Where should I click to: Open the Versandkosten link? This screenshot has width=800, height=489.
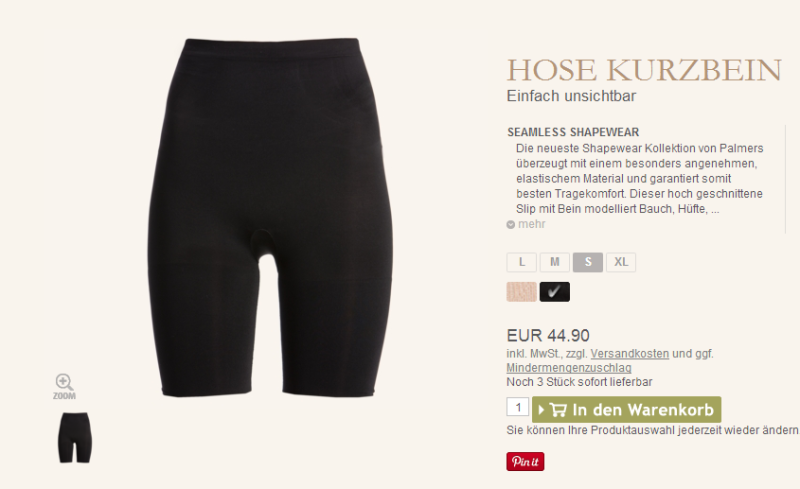pyautogui.click(x=630, y=354)
